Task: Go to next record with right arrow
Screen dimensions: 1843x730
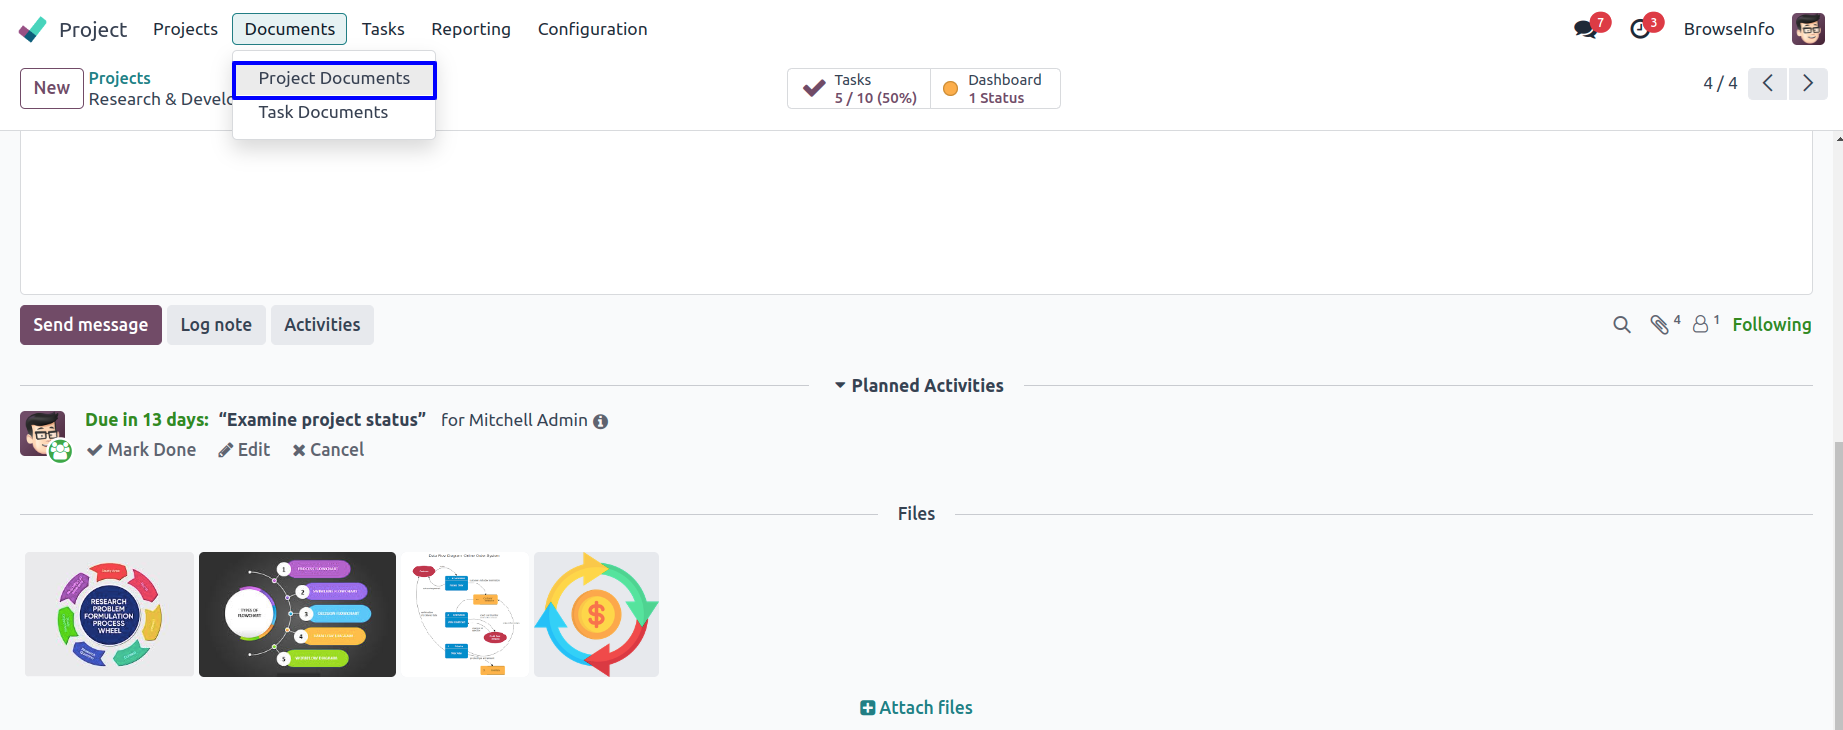Action: tap(1808, 84)
